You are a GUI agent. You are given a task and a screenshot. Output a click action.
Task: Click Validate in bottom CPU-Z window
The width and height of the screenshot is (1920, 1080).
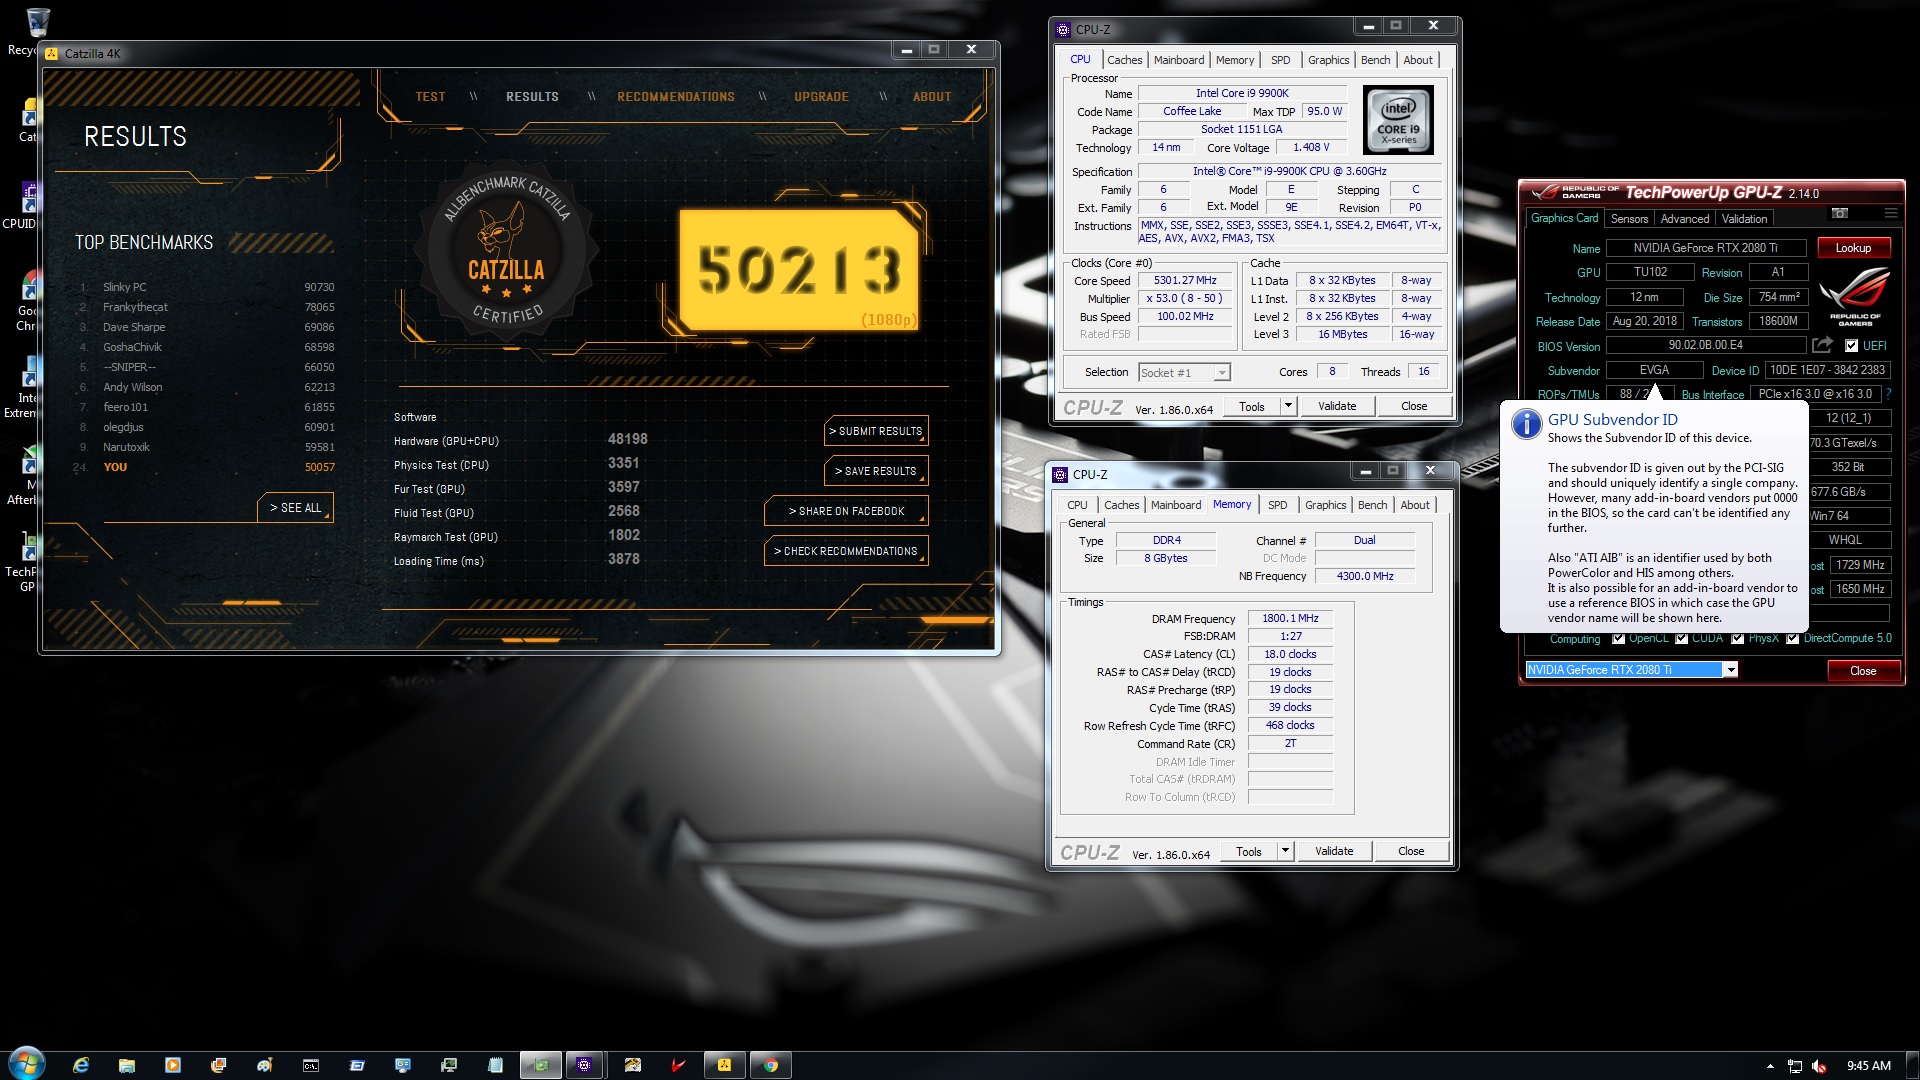[x=1334, y=851]
